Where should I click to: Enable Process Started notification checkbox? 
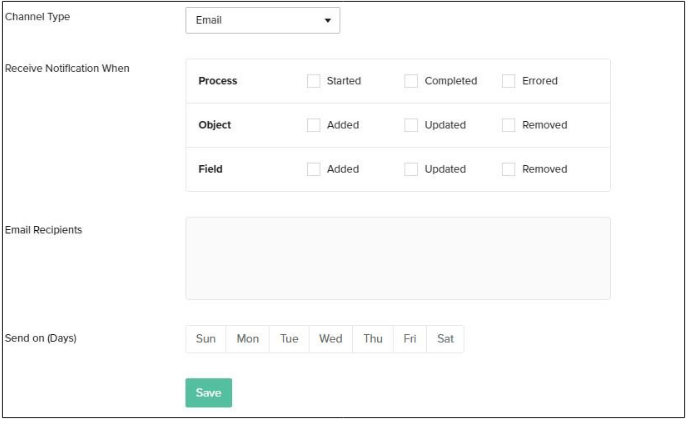[314, 81]
